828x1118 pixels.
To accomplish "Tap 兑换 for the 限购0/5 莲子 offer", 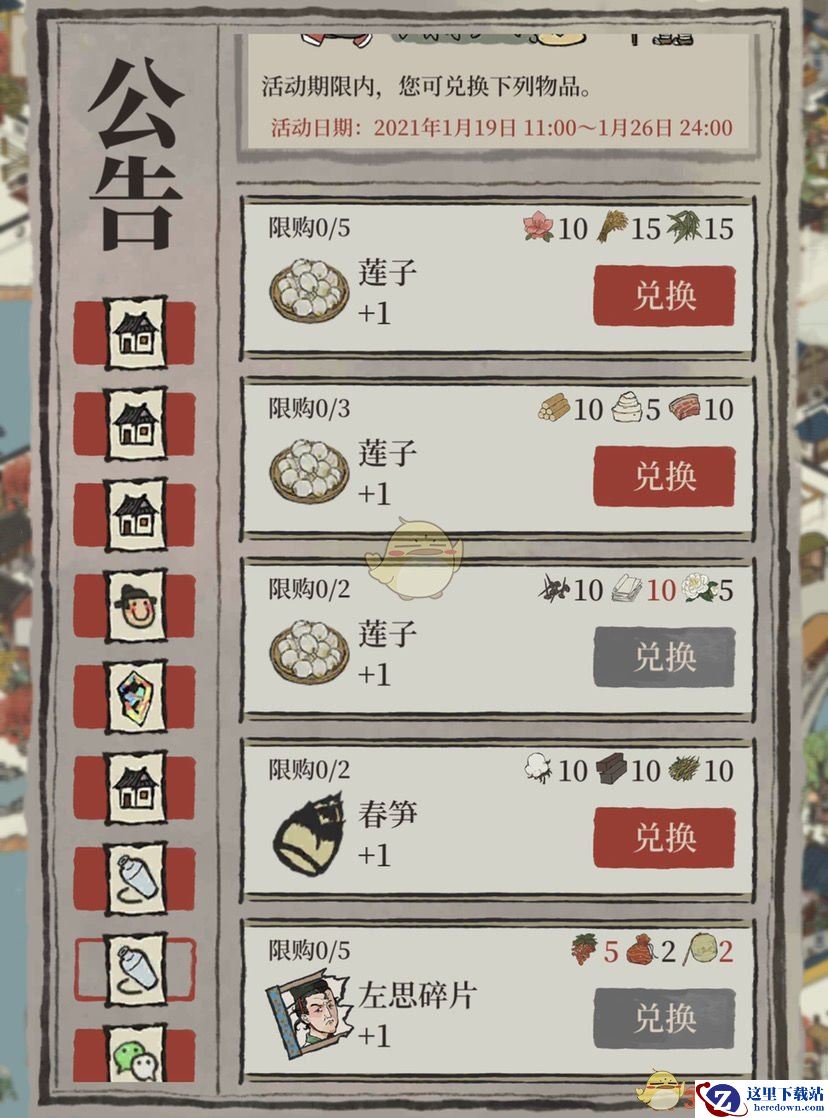I will coord(664,295).
